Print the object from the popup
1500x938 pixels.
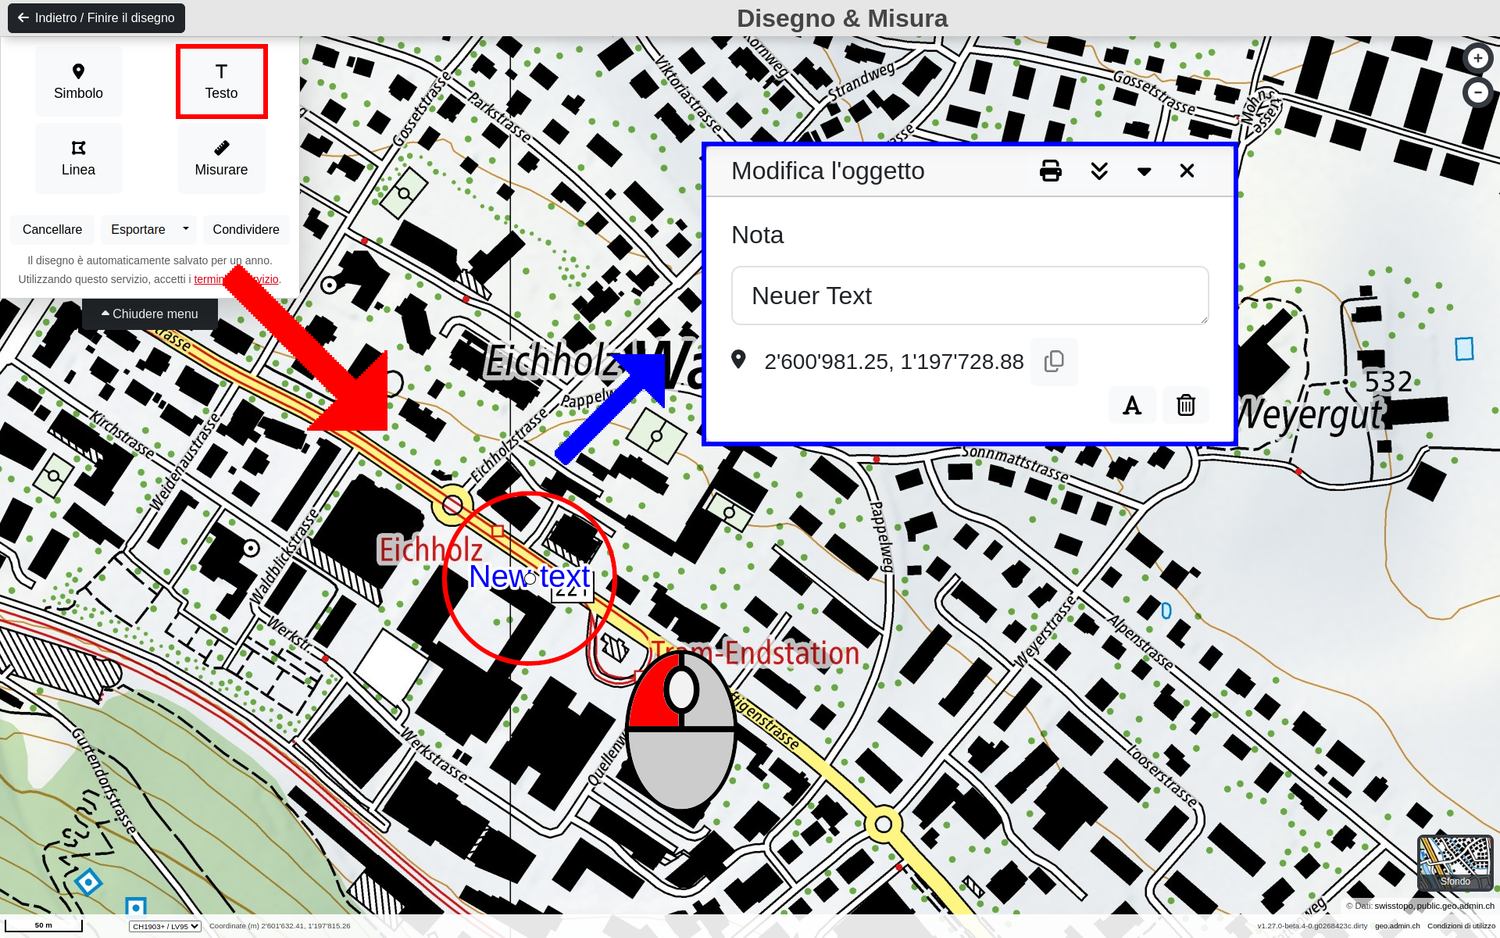[1050, 171]
